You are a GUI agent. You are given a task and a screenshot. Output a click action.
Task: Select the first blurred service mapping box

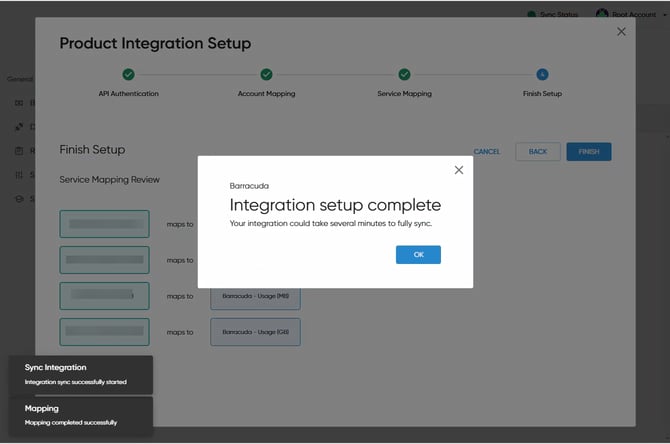point(104,224)
